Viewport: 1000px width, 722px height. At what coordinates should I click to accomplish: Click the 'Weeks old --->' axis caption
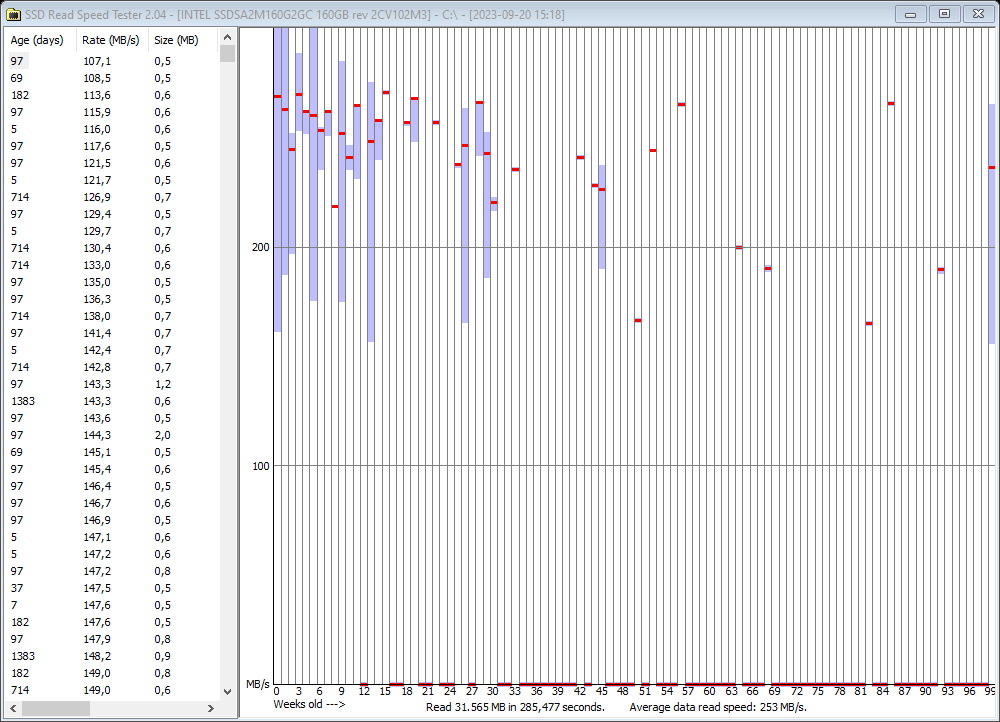click(309, 704)
